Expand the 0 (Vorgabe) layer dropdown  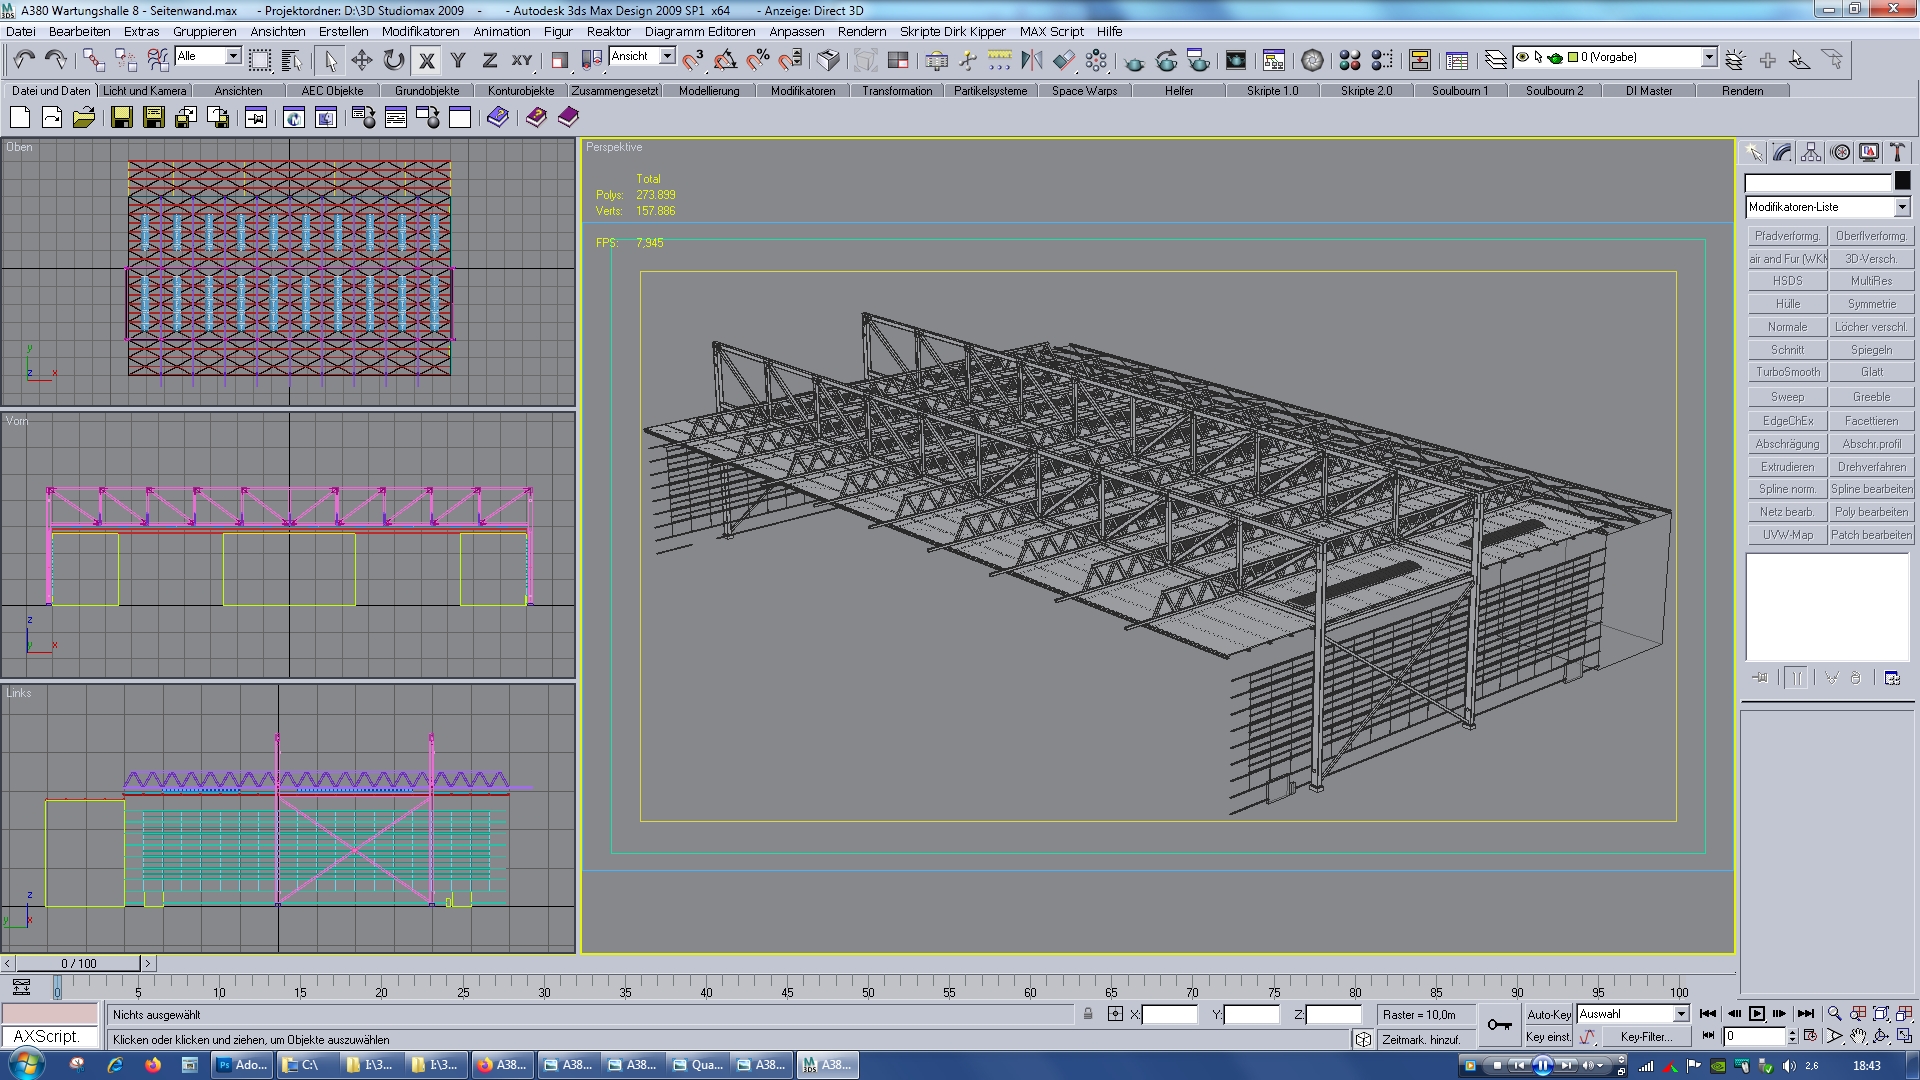click(1709, 57)
